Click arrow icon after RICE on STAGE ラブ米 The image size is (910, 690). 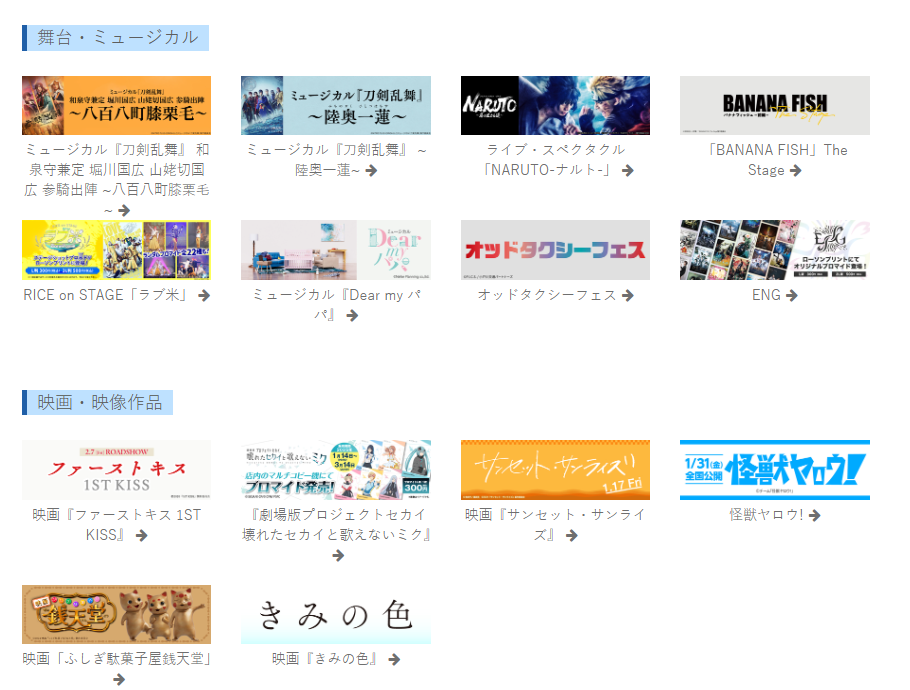[x=204, y=295]
